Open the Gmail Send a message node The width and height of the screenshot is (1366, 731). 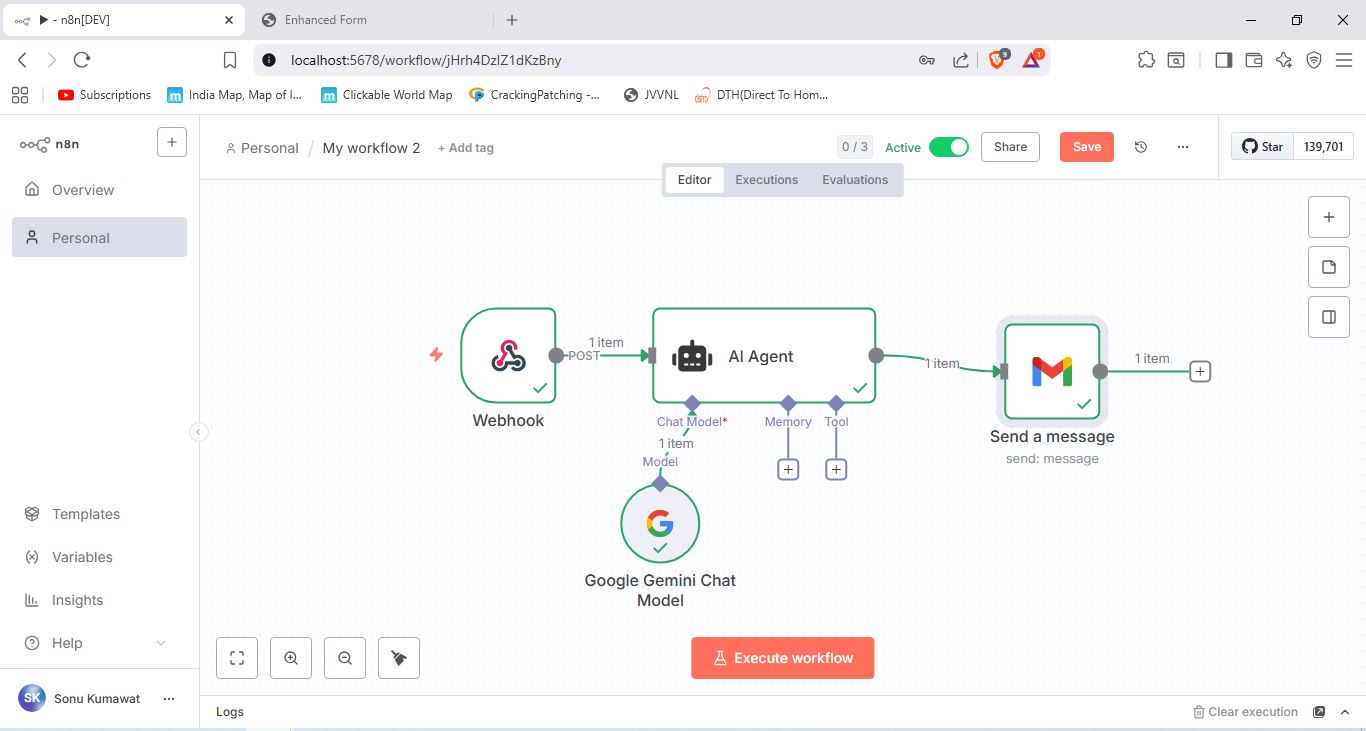click(1052, 371)
